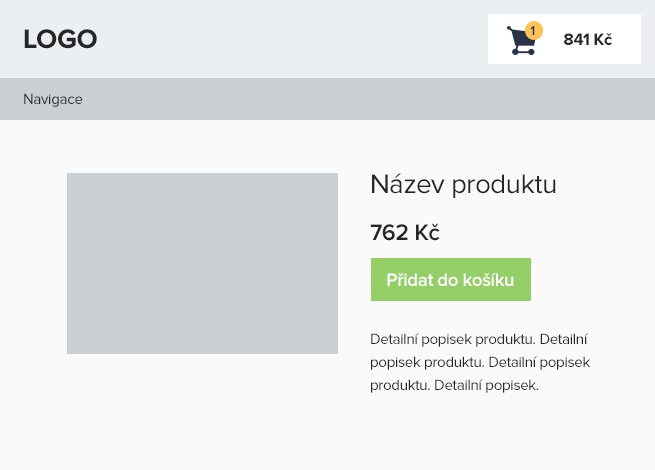Click the last description line ending popisek.
The image size is (655, 470).
pos(454,385)
